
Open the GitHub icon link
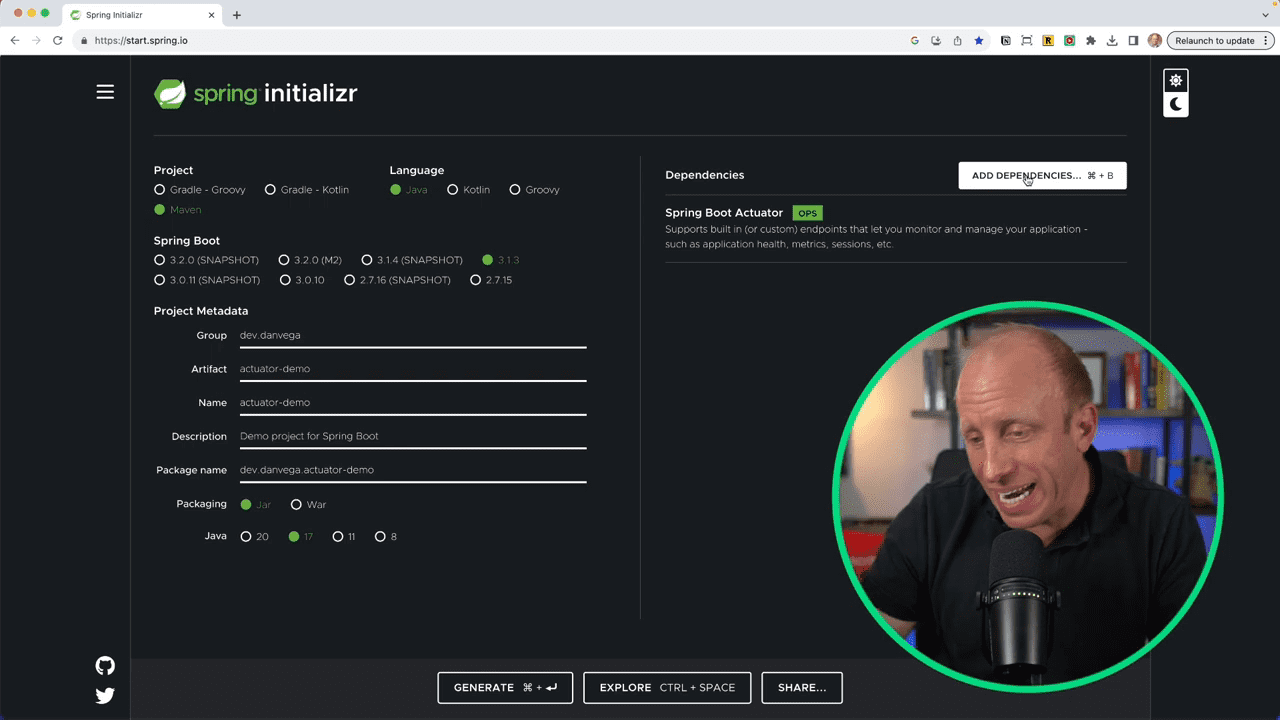[x=105, y=666]
